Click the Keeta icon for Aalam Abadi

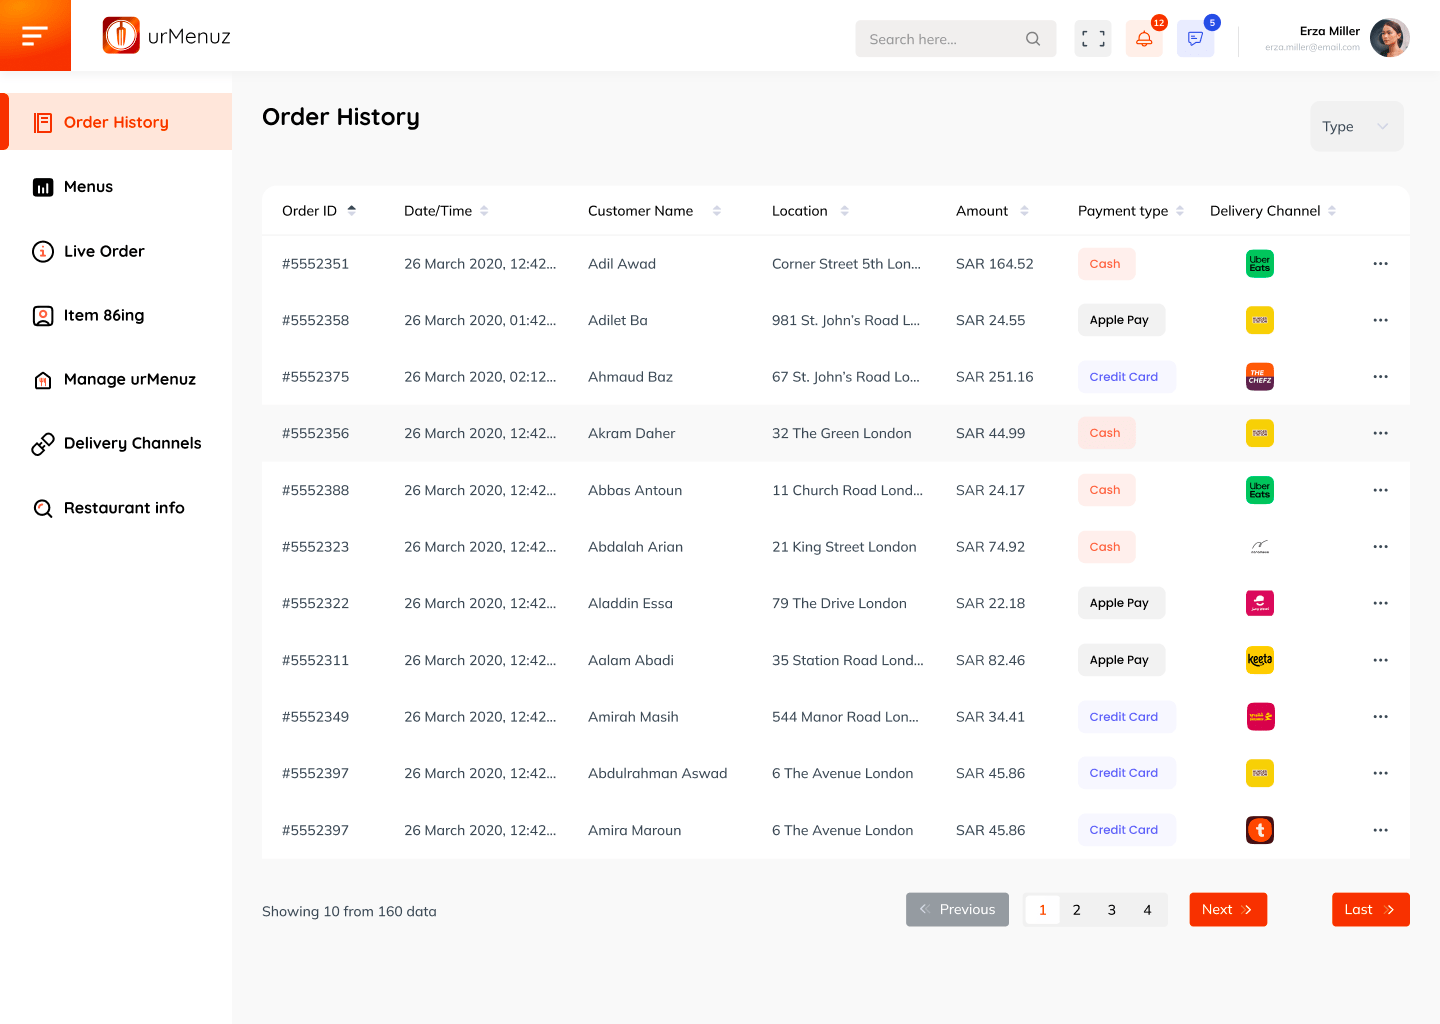coord(1259,660)
